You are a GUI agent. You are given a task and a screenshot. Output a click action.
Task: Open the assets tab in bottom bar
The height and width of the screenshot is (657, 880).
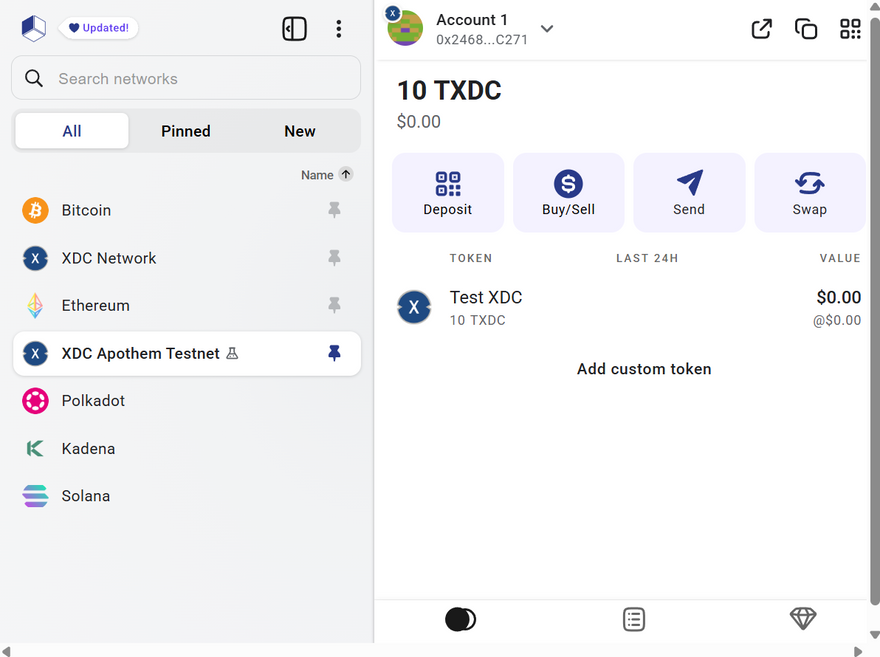460,619
